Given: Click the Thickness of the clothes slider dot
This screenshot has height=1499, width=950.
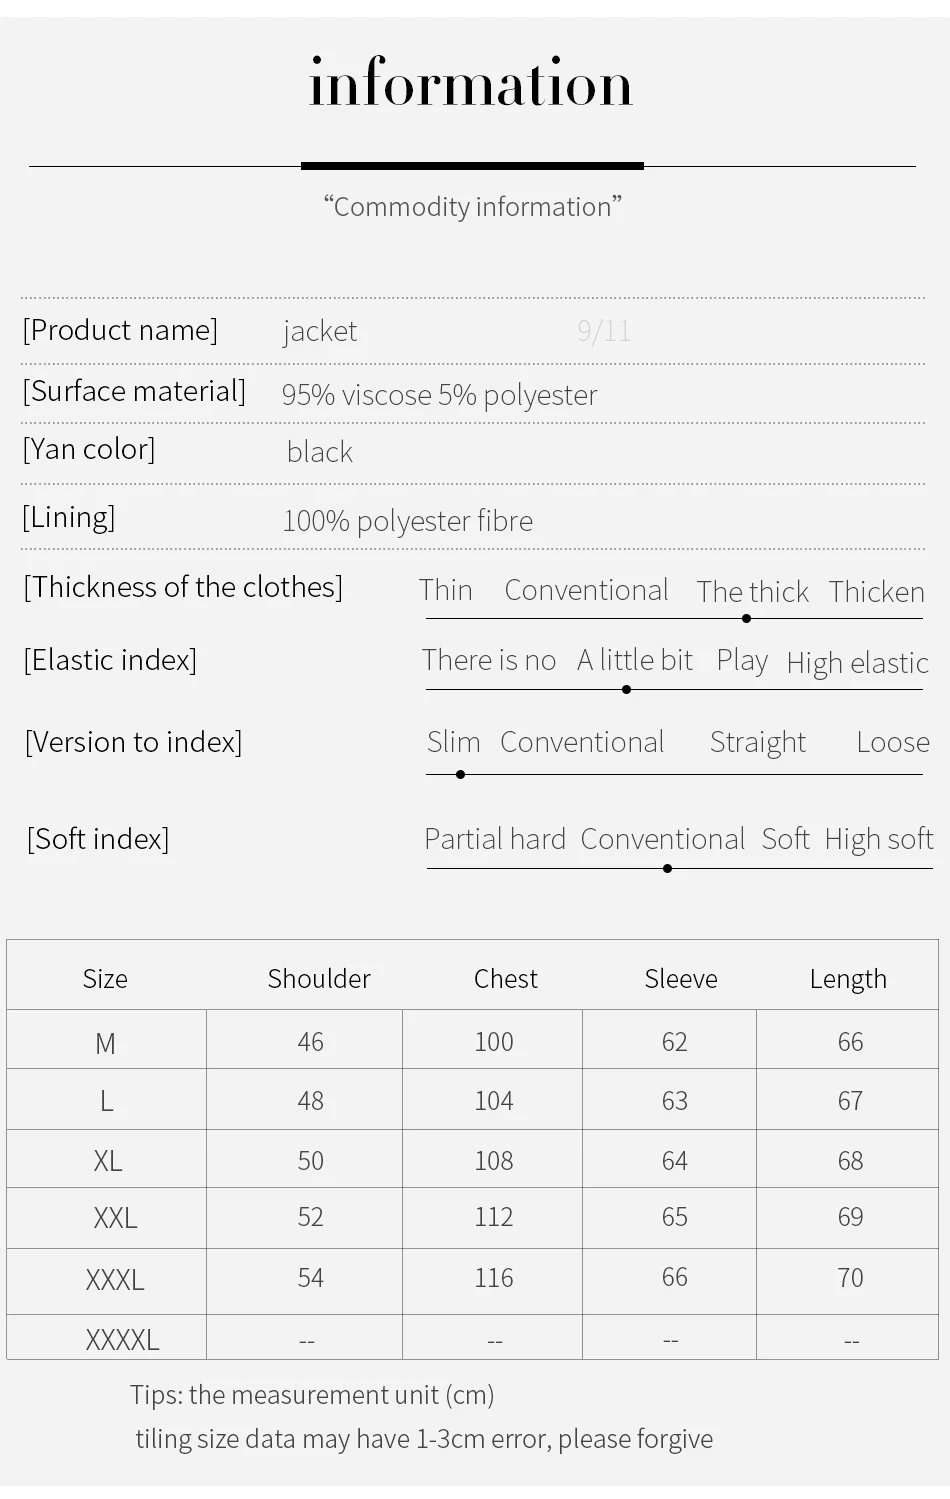Looking at the screenshot, I should [746, 618].
